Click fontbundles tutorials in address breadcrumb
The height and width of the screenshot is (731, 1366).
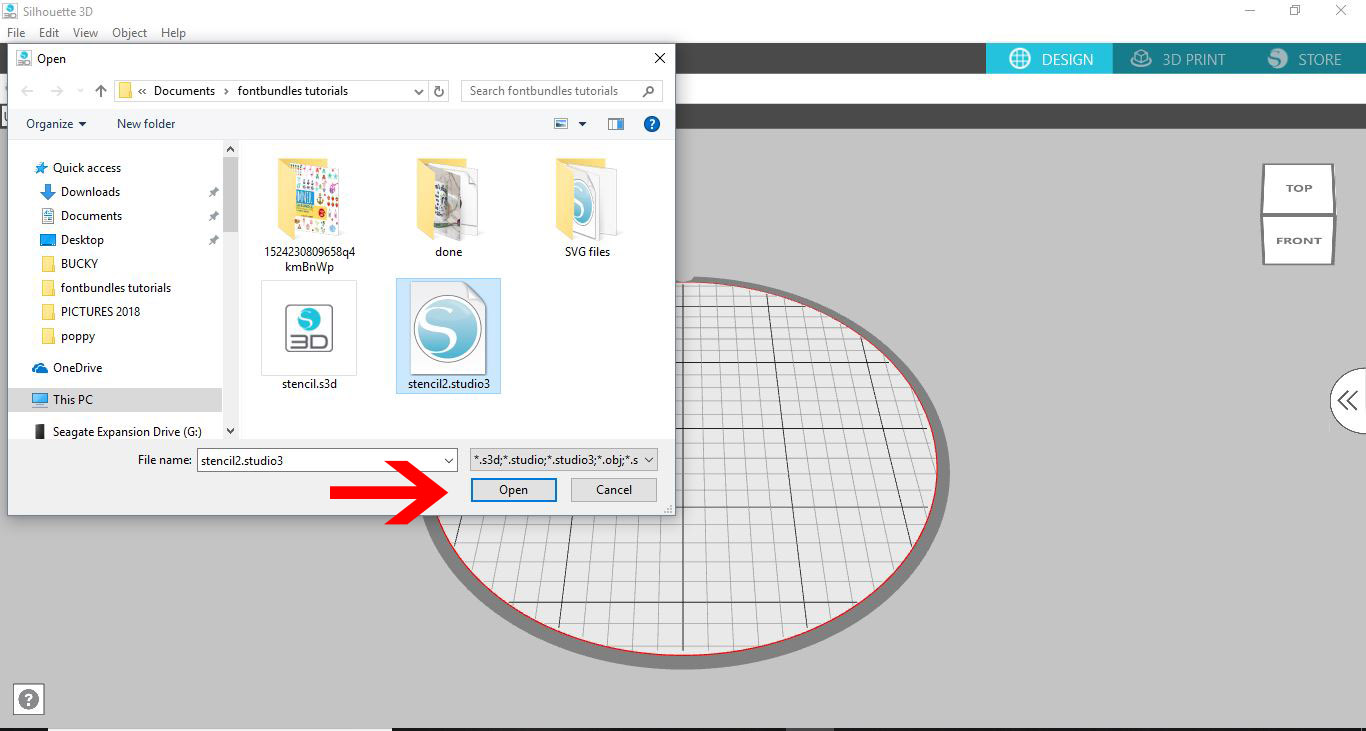[293, 91]
